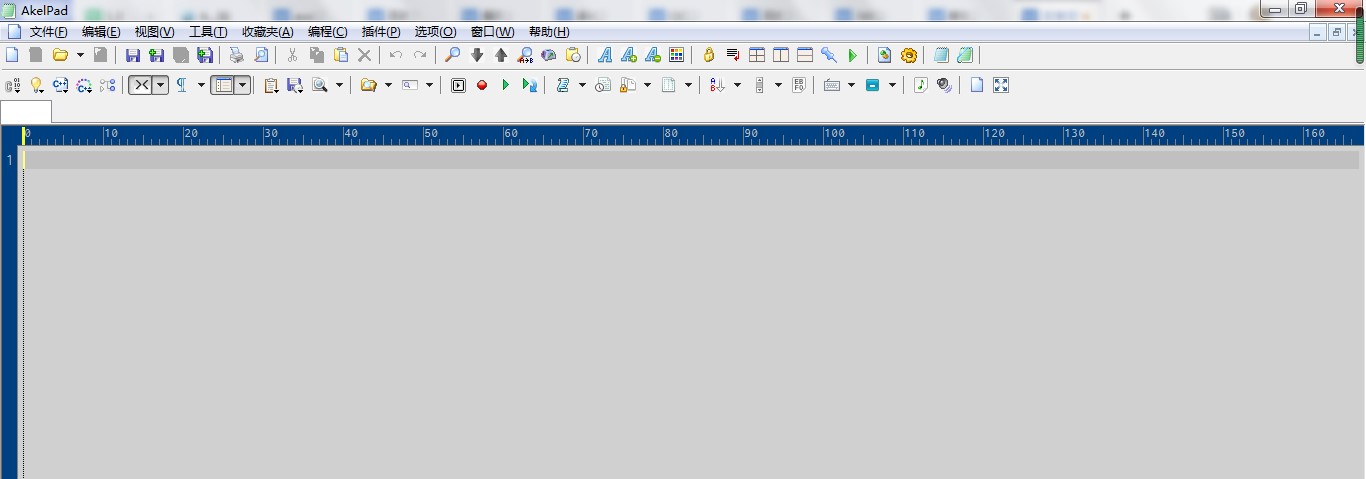Toggle the line folding X button
This screenshot has height=479, width=1366.
(141, 85)
